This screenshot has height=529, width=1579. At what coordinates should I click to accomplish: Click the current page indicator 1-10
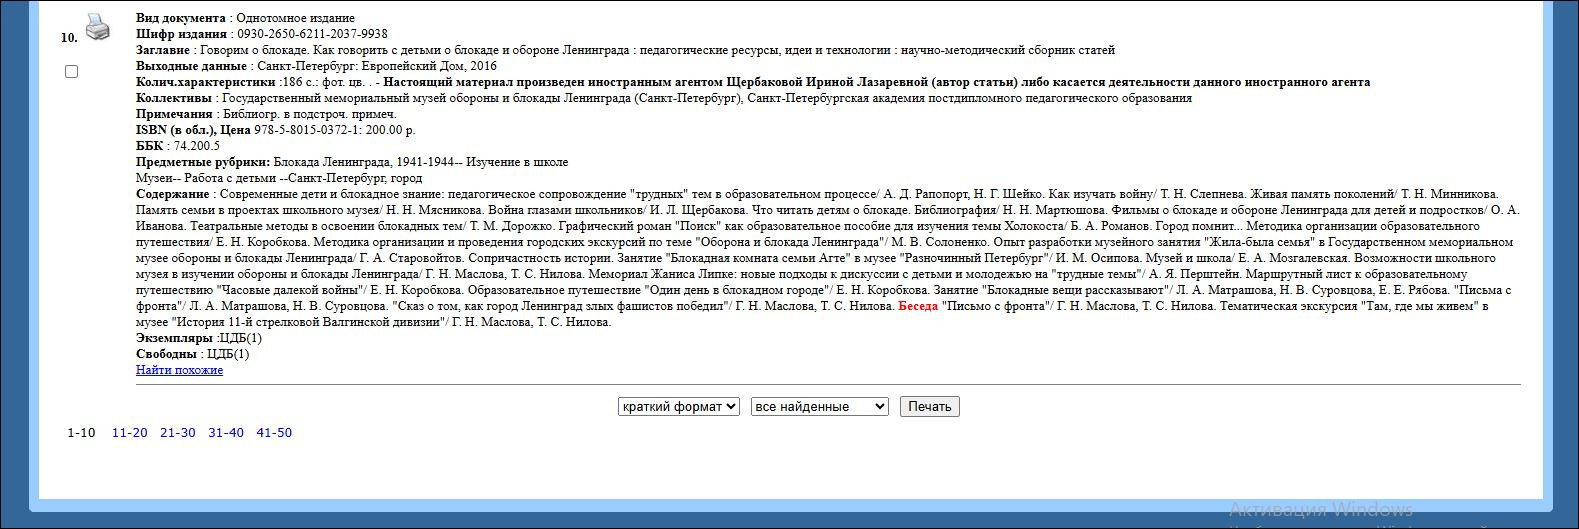coord(81,433)
